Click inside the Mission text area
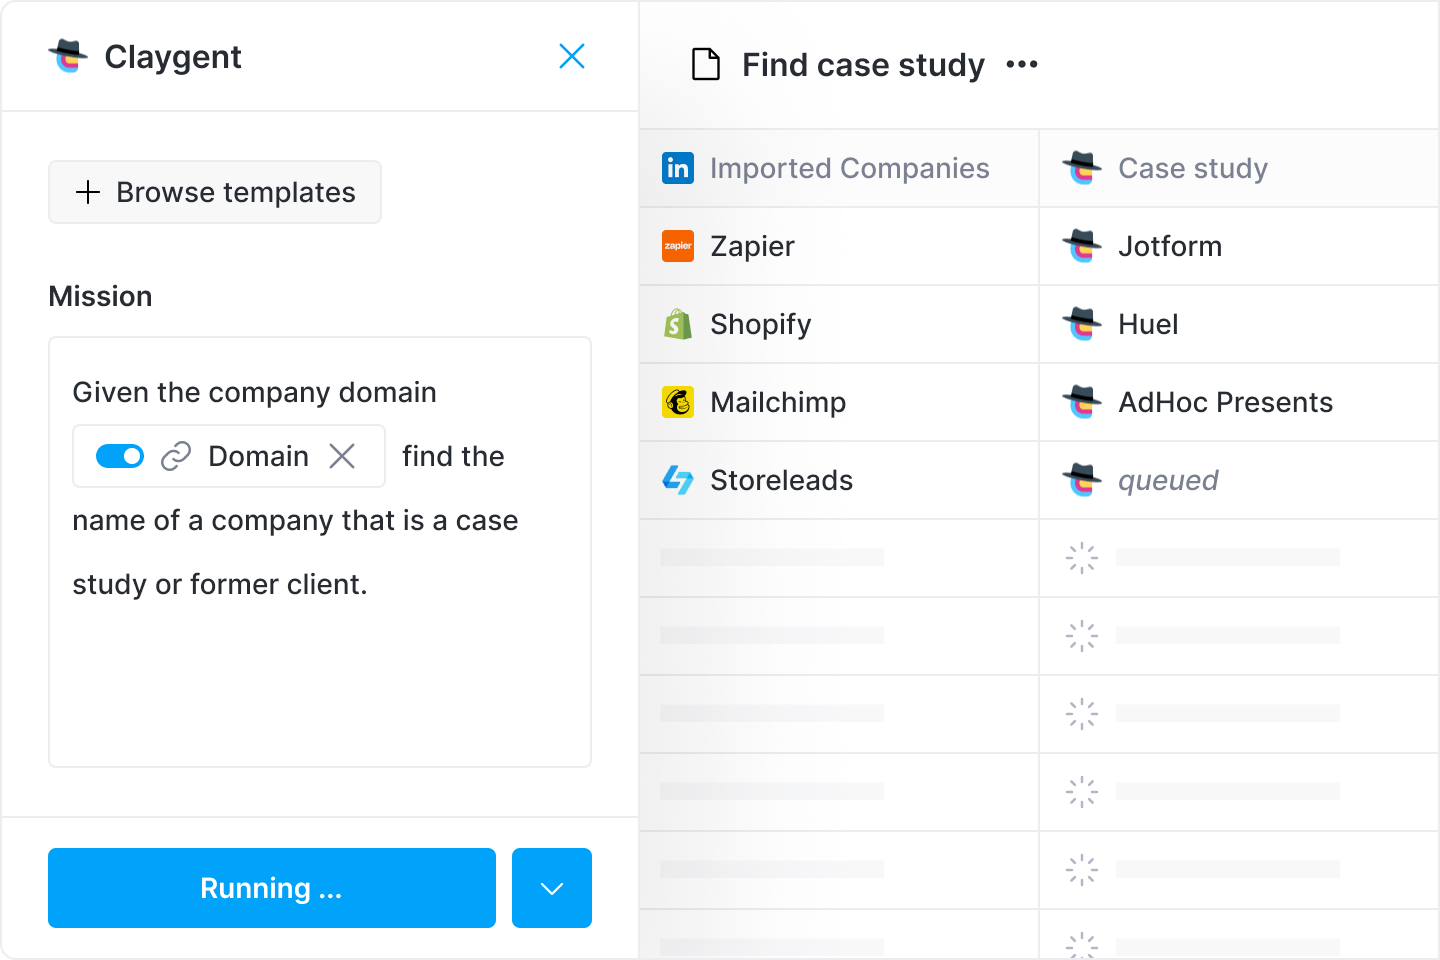 tap(320, 680)
